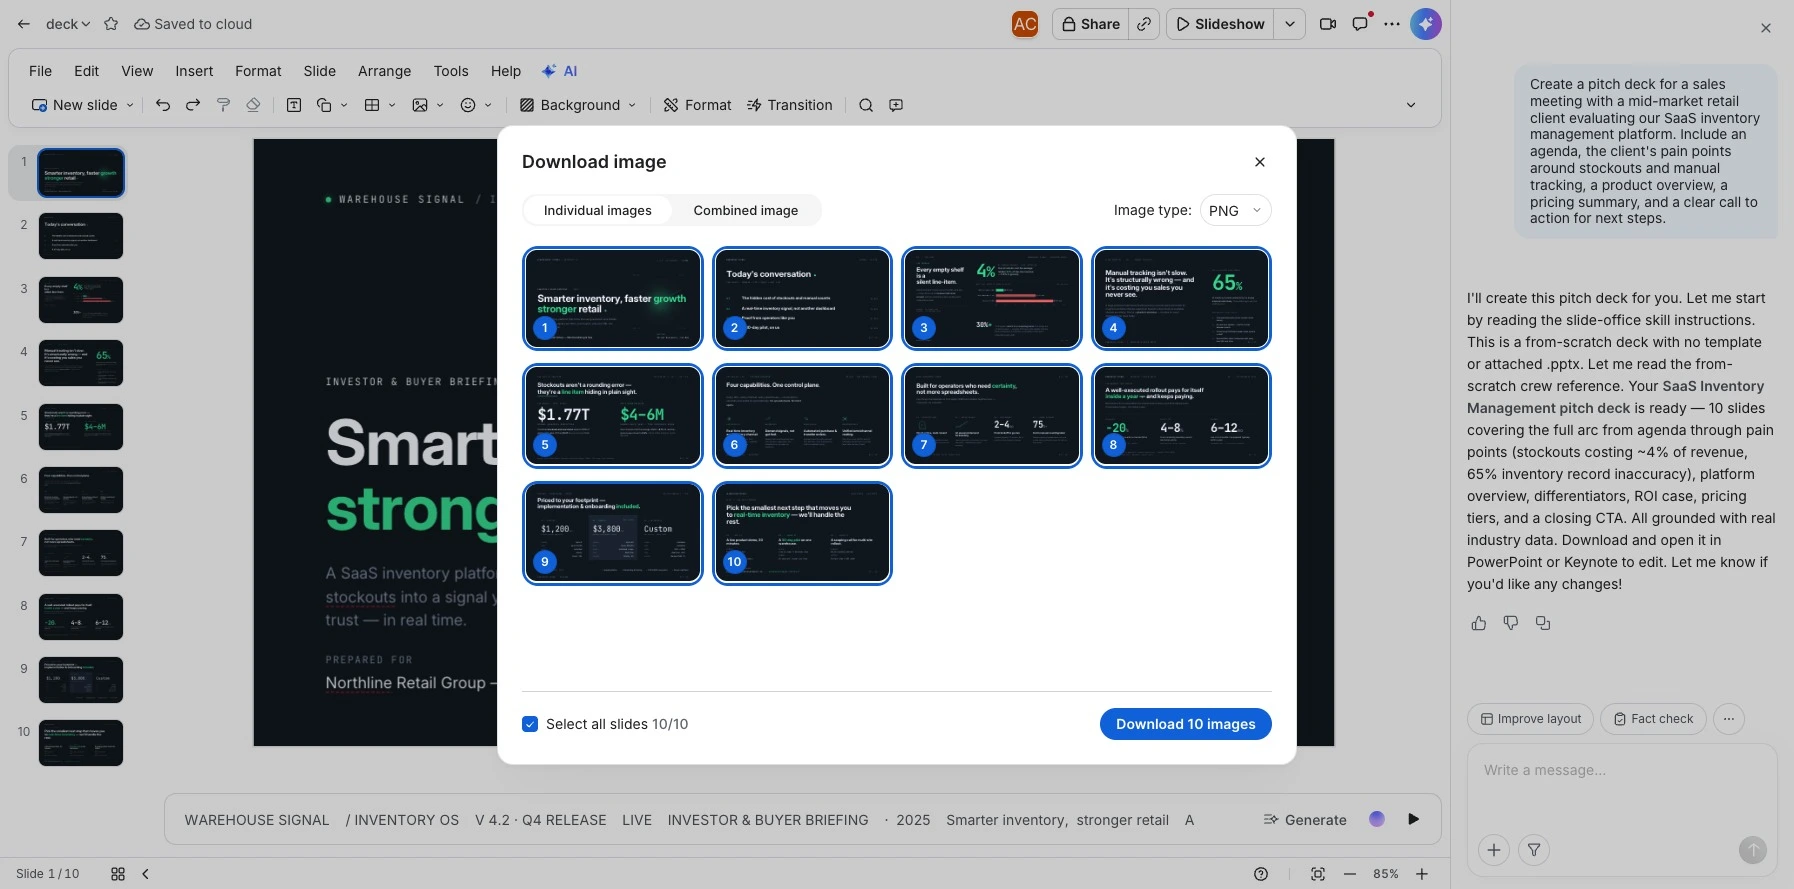1794x889 pixels.
Task: Select slide 6 thumbnail in sidebar
Action: (81, 490)
